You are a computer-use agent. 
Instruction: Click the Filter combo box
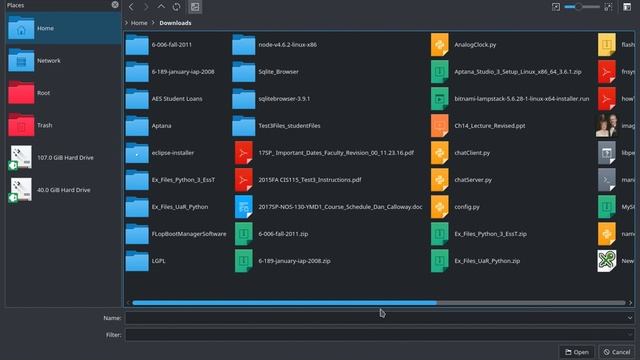[380, 335]
